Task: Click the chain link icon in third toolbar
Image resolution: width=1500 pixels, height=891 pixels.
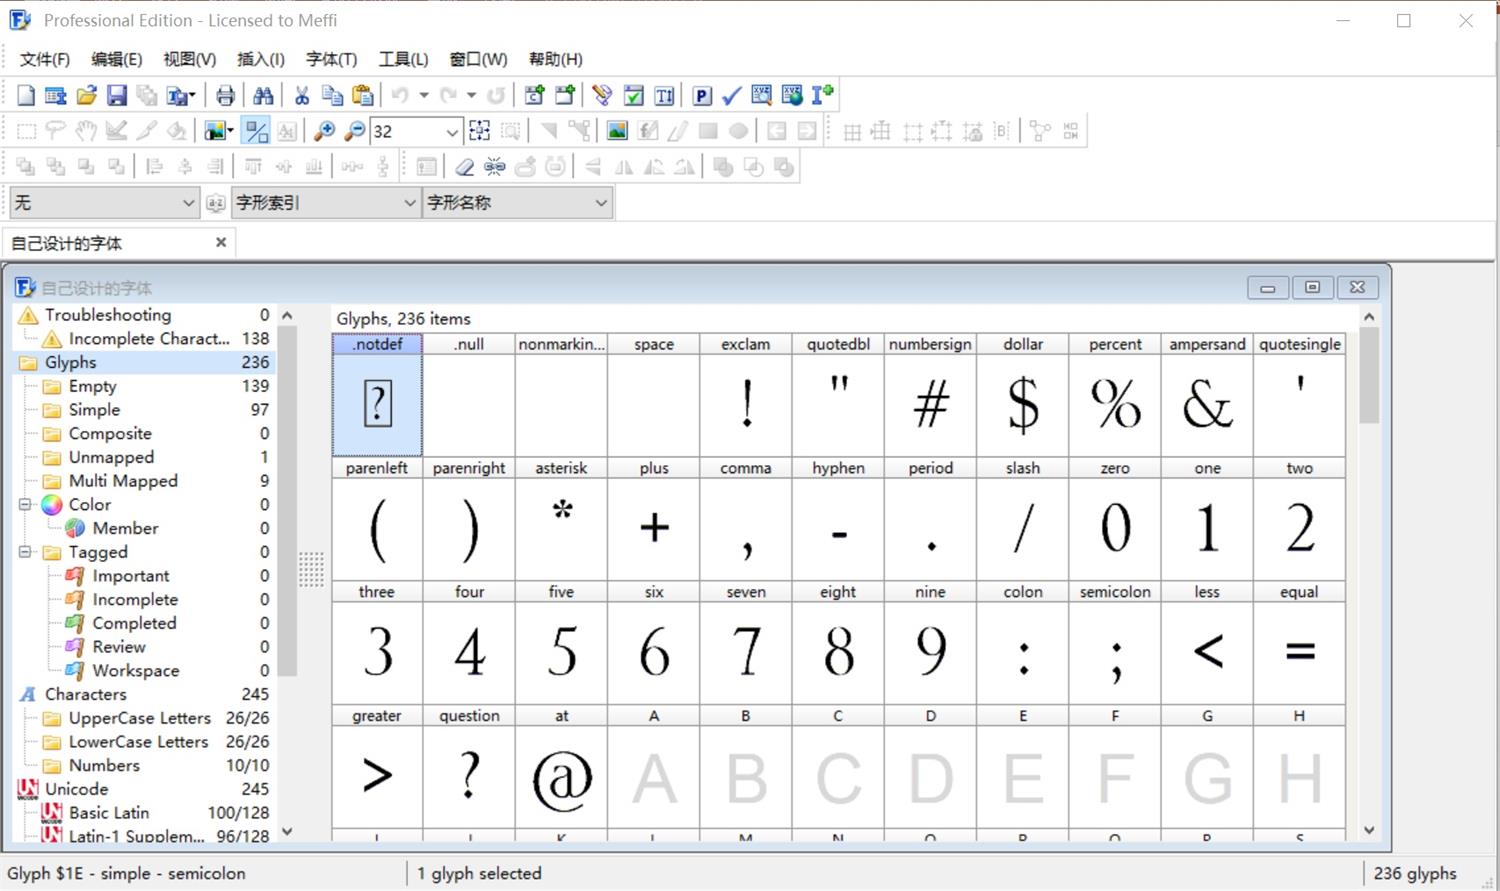Action: pyautogui.click(x=494, y=167)
